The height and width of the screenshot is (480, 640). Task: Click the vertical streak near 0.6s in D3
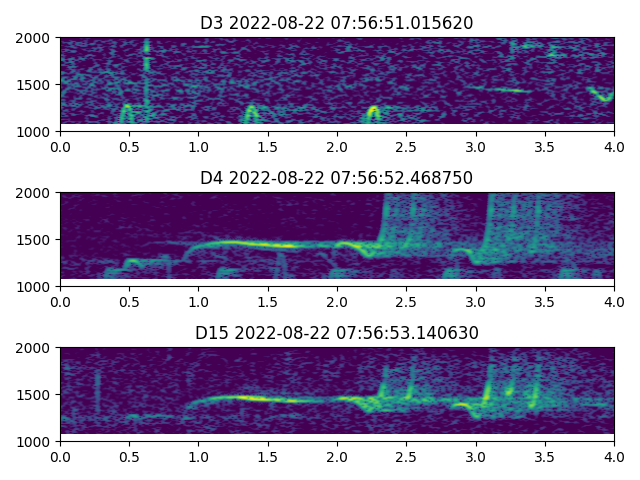tap(146, 62)
